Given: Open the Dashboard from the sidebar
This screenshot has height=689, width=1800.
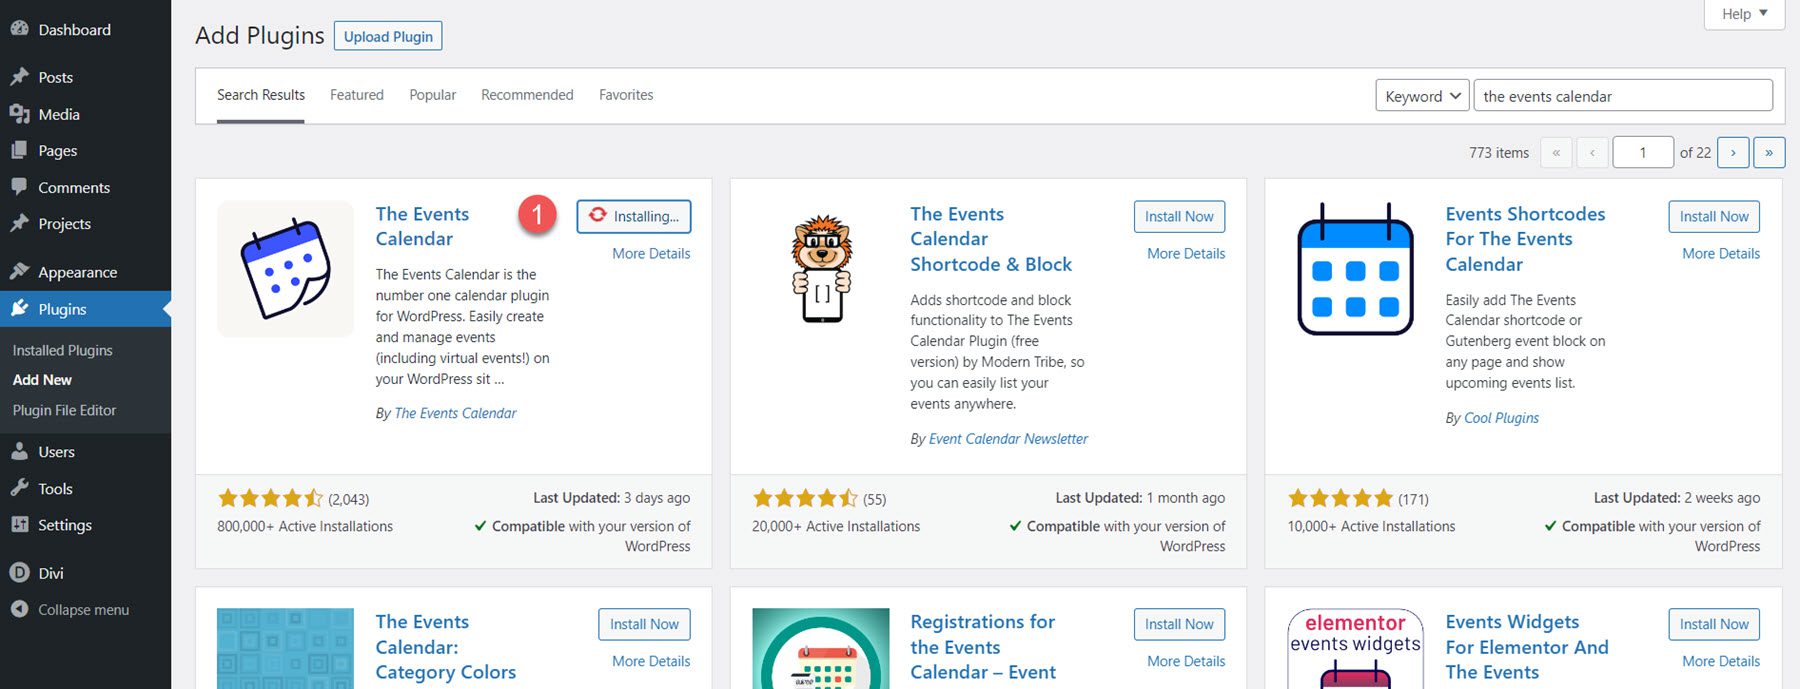Looking at the screenshot, I should [22, 29].
